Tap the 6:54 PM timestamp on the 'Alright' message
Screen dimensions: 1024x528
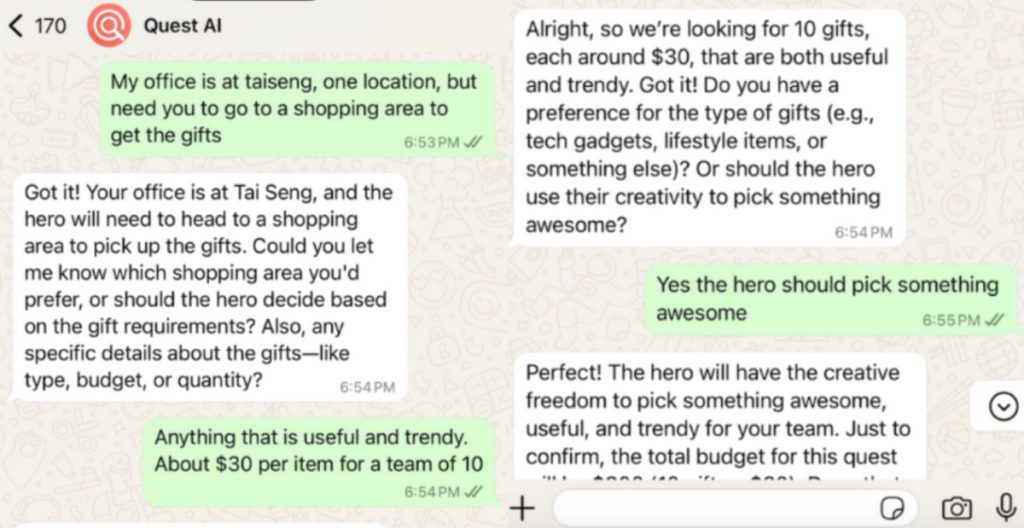(863, 233)
